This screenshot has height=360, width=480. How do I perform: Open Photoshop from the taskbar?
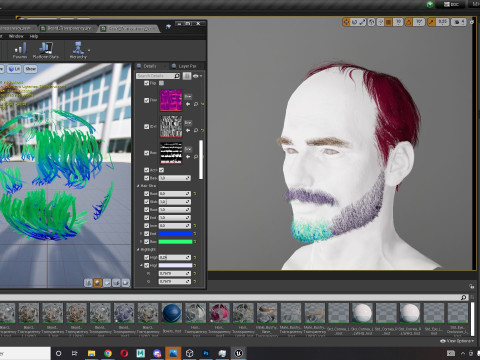pyautogui.click(x=206, y=353)
